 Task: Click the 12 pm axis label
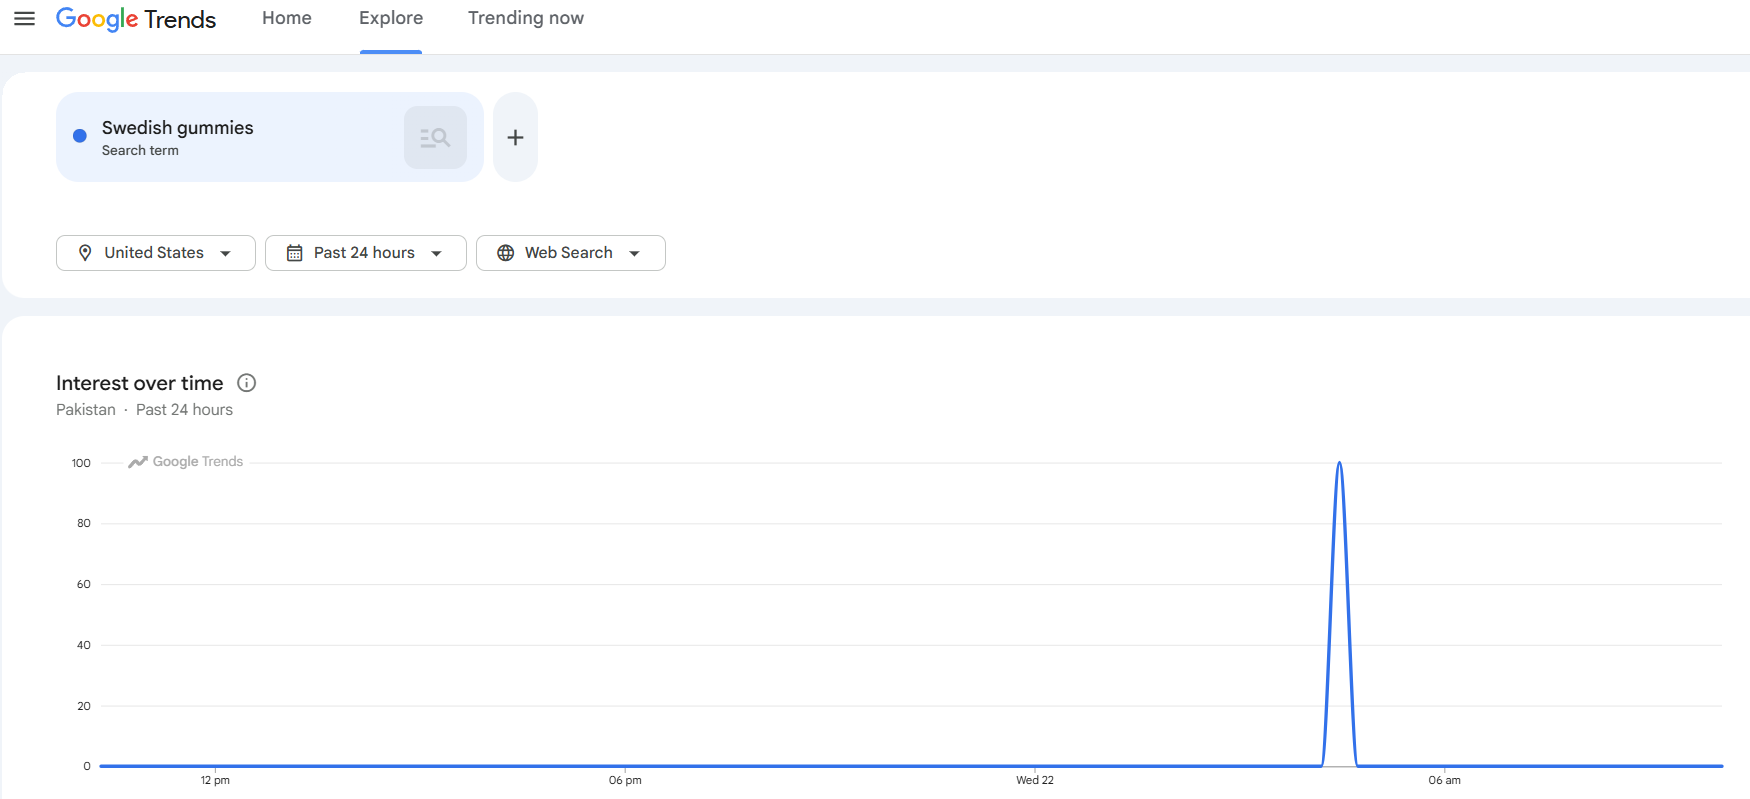click(x=215, y=780)
